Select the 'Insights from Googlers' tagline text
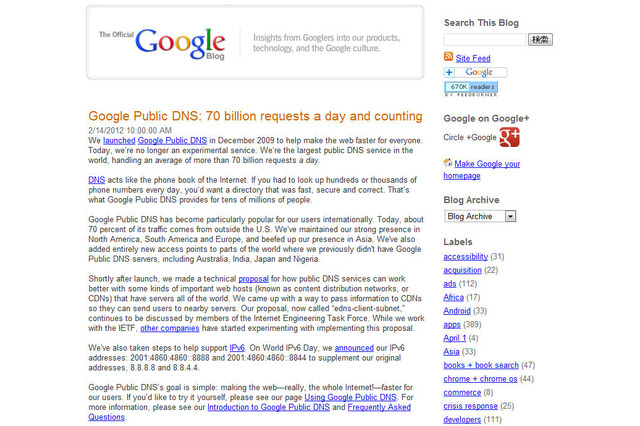This screenshot has width=640, height=426. tap(326, 43)
